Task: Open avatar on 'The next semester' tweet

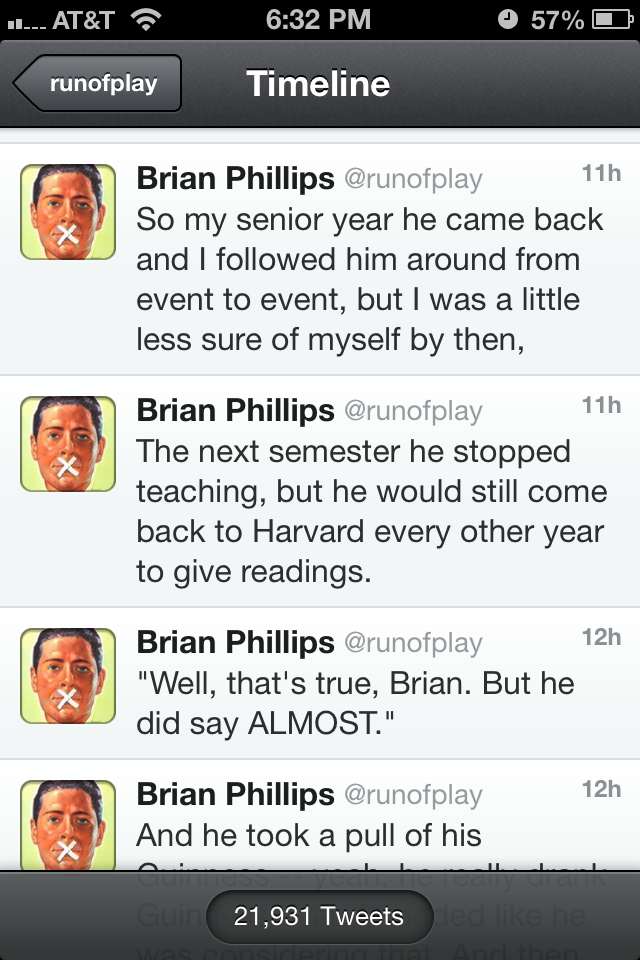Action: (68, 444)
